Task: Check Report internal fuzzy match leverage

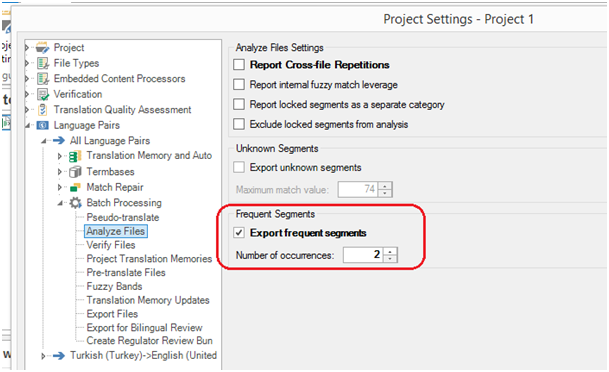Action: click(x=239, y=84)
